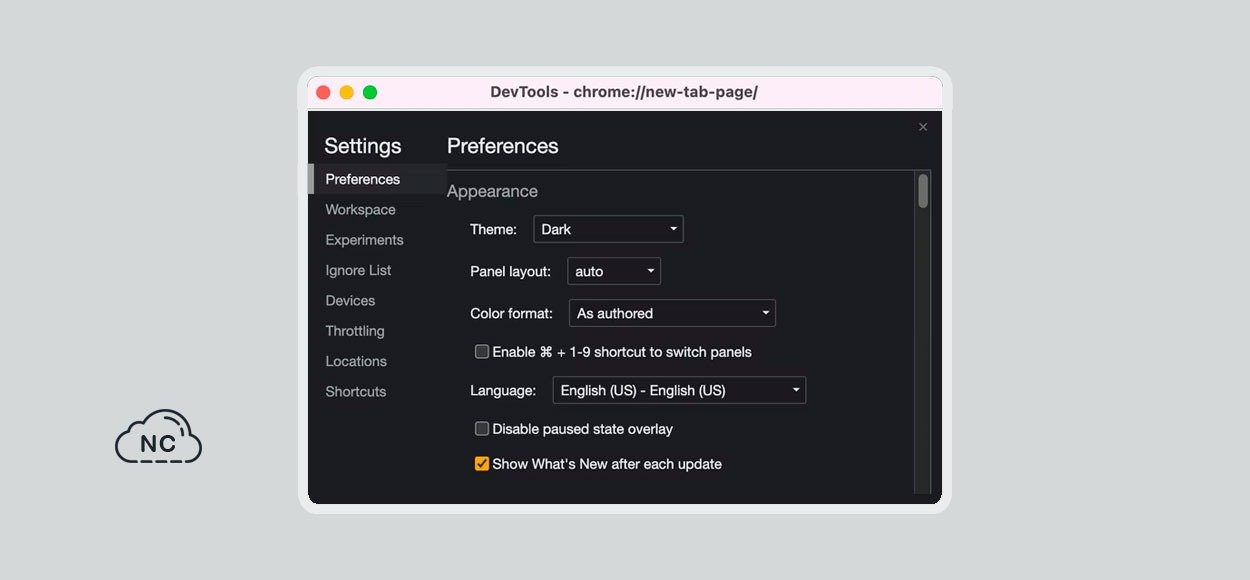Click the Theme: label

click(493, 229)
